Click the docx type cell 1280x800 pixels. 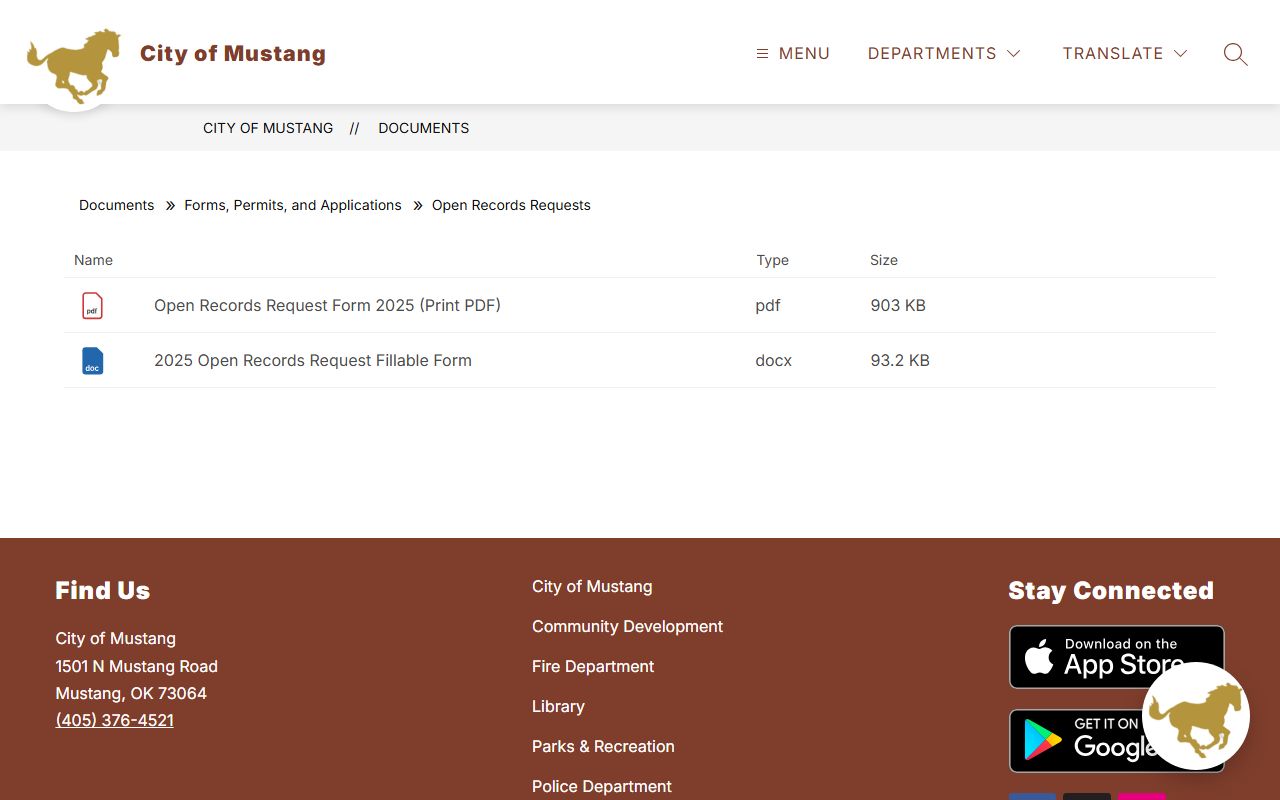click(774, 360)
